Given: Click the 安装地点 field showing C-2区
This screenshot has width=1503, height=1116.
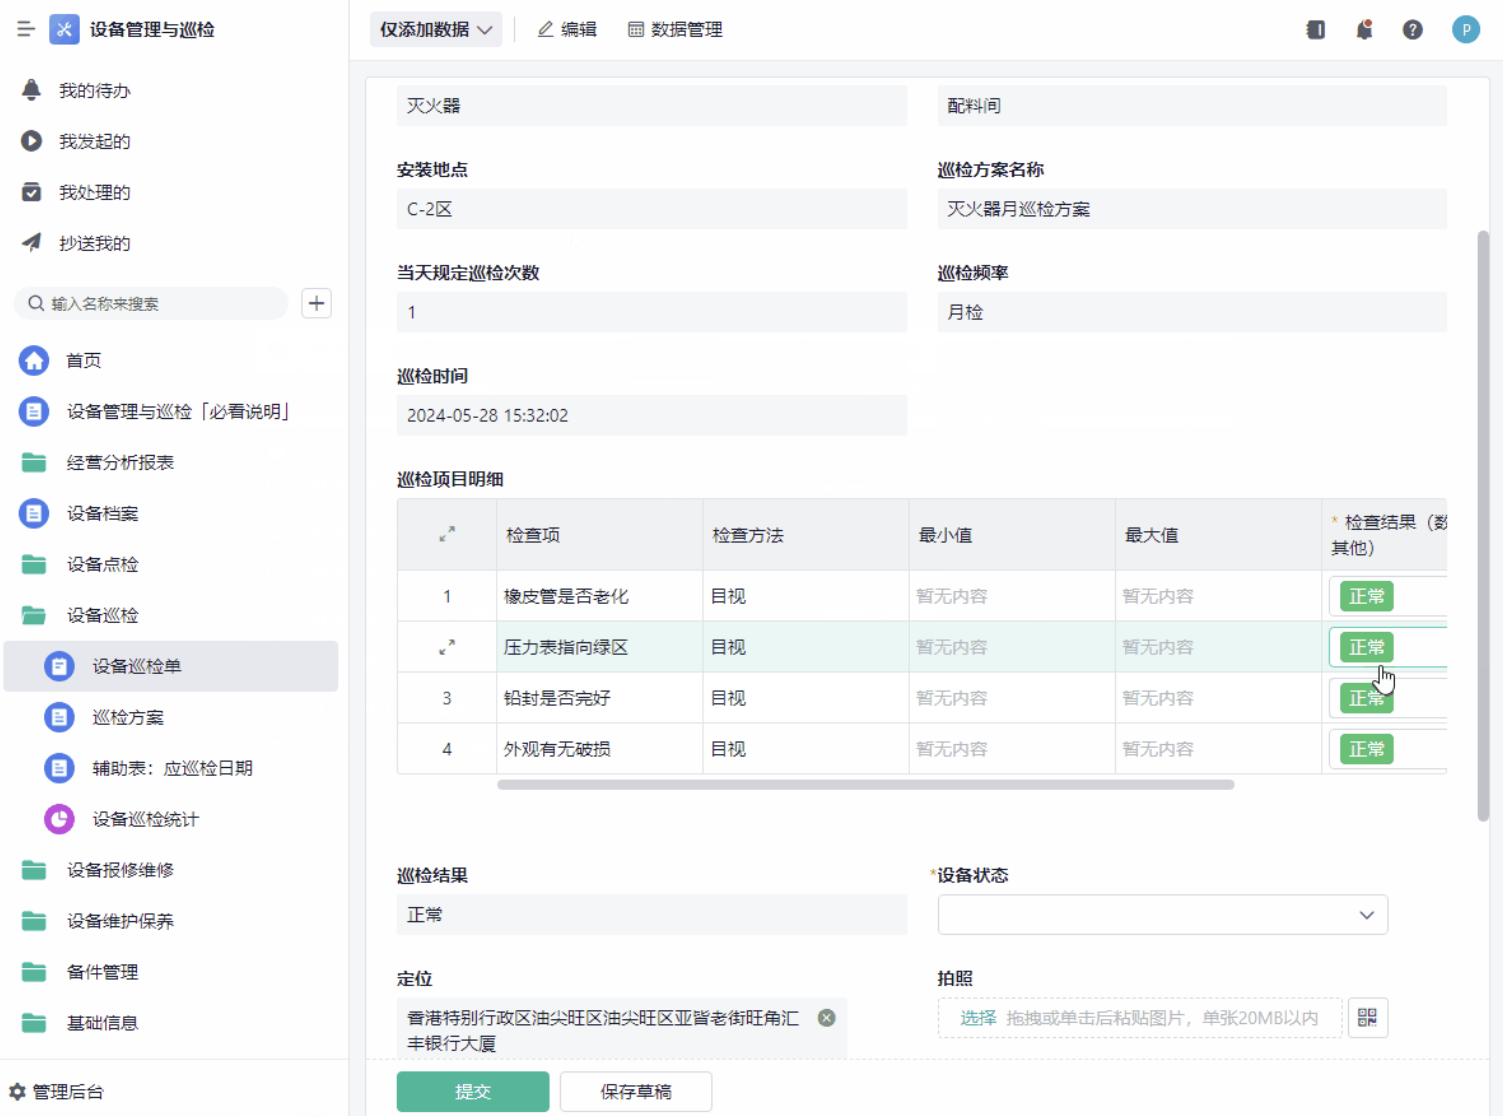Looking at the screenshot, I should pos(652,209).
